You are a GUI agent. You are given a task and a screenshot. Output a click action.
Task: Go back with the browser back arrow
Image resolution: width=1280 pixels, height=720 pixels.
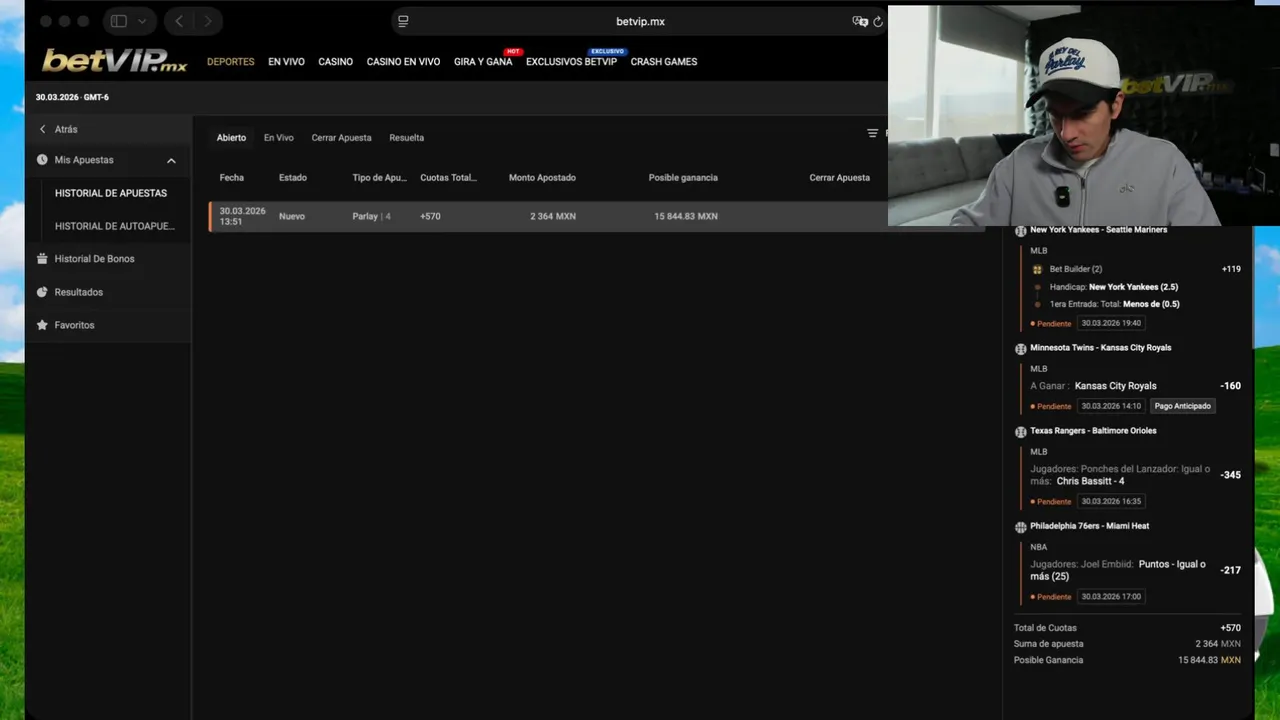(179, 21)
